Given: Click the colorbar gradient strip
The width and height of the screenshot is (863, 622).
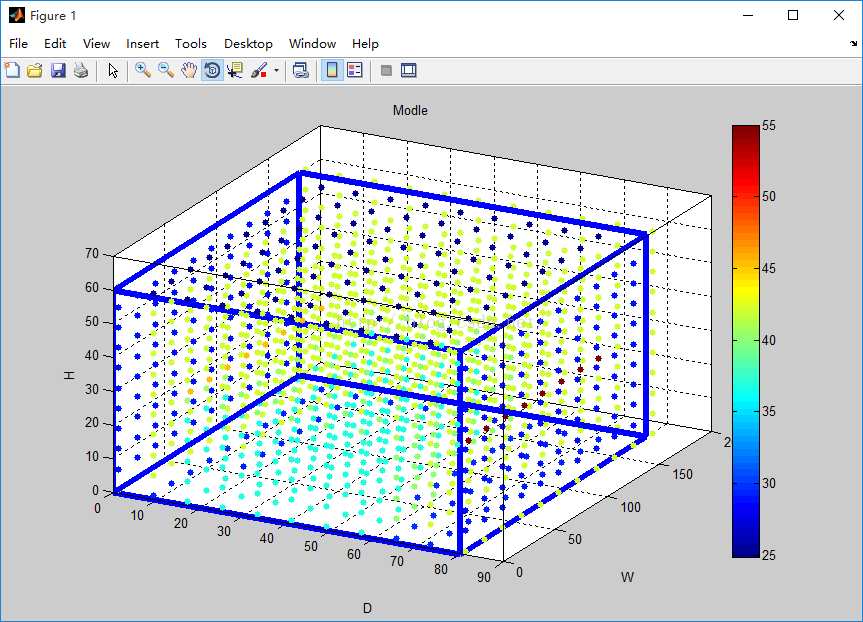Looking at the screenshot, I should 745,340.
